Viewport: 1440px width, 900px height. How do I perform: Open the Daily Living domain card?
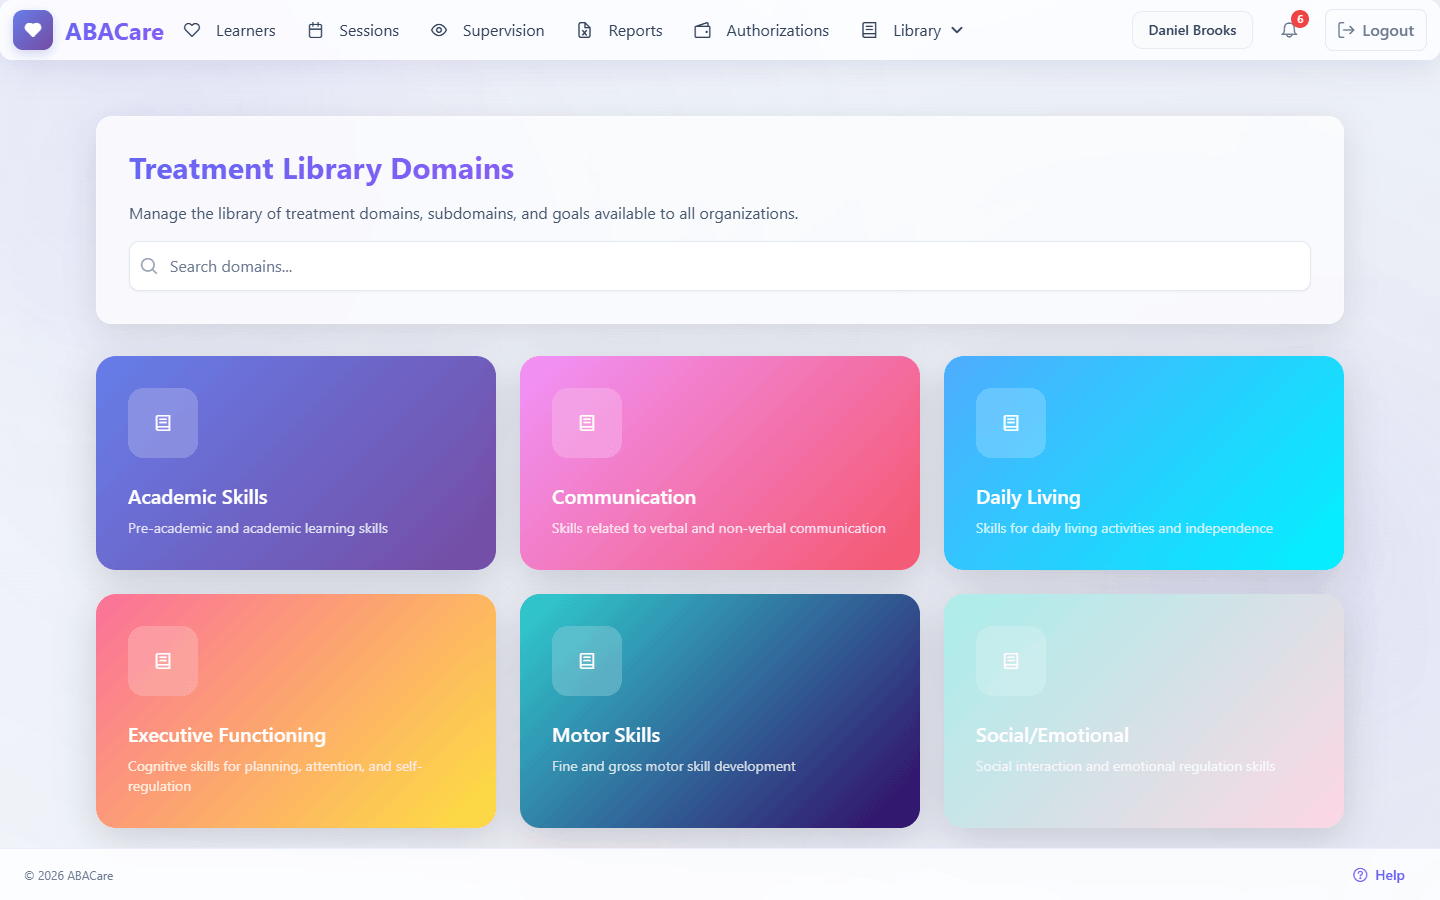click(1144, 463)
